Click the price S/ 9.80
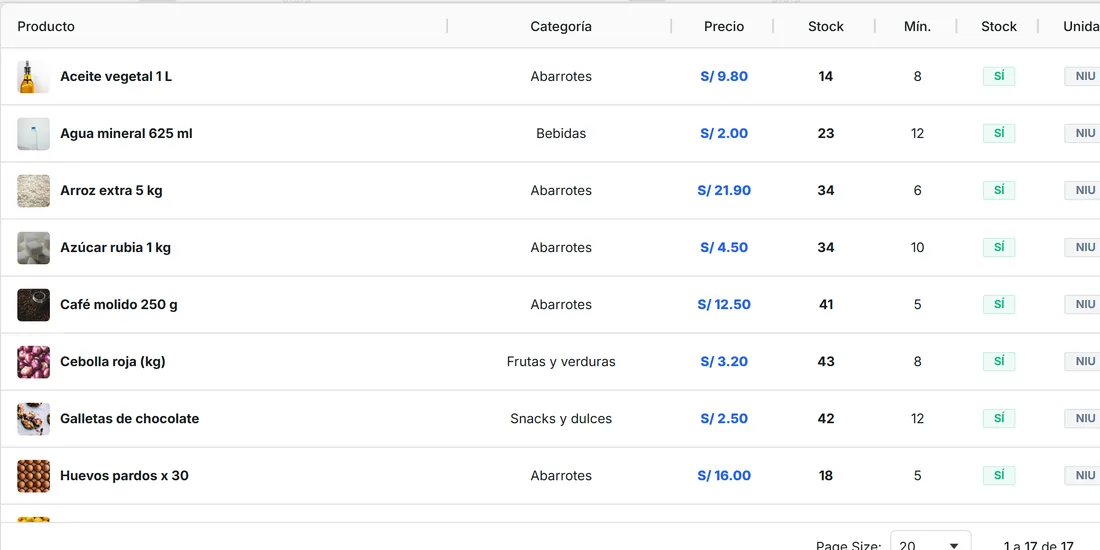Viewport: 1100px width, 550px height. tap(724, 76)
